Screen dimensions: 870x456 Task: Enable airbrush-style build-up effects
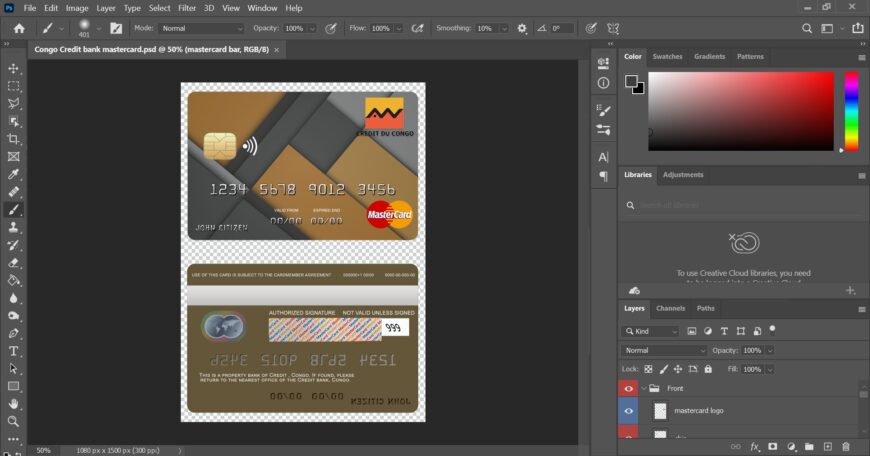[417, 28]
